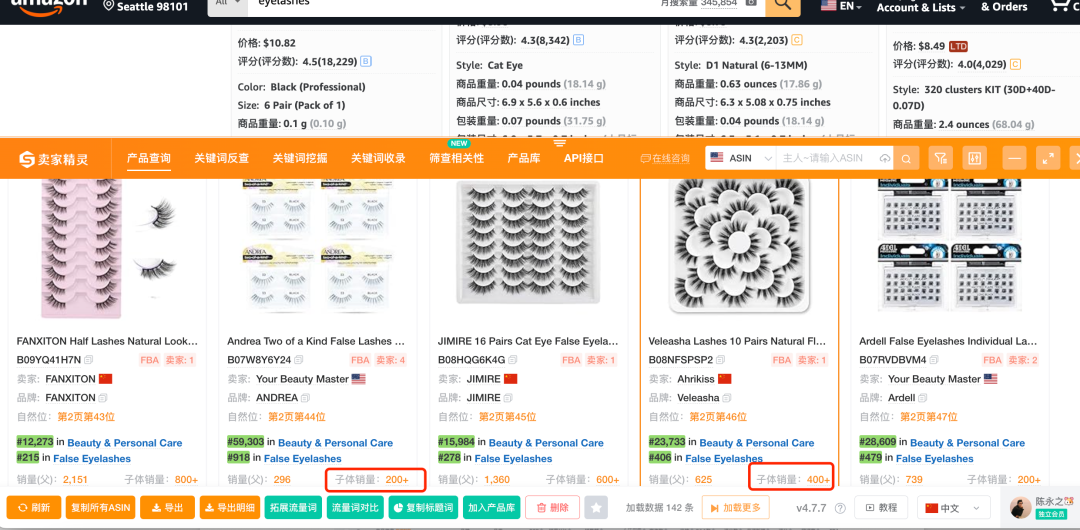Click the 删除 delete button
Screen dimensions: 1080x530
552,508
